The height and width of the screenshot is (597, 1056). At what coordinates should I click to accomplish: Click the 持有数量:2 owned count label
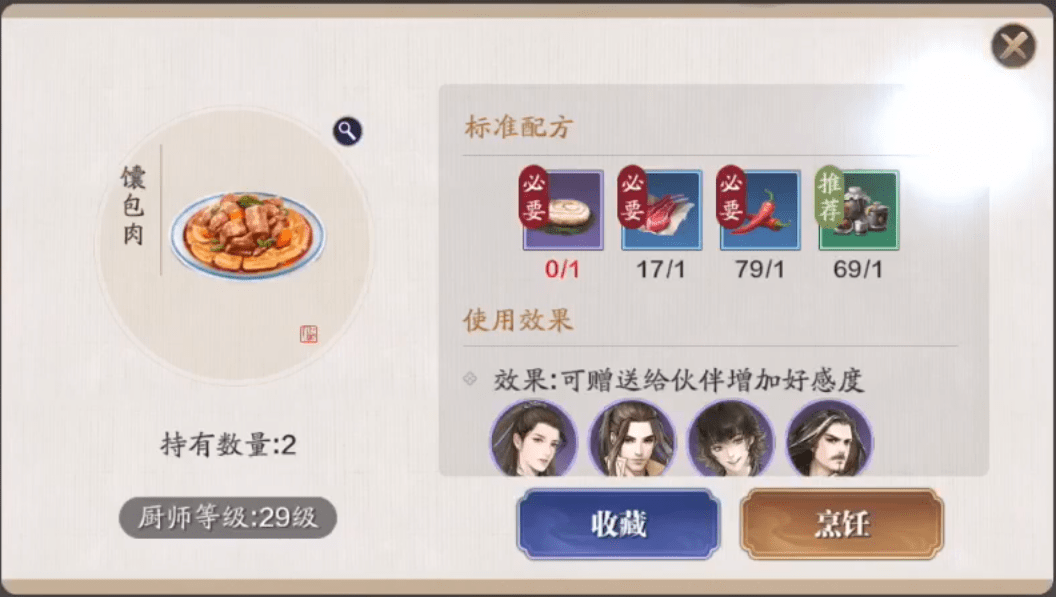(228, 445)
